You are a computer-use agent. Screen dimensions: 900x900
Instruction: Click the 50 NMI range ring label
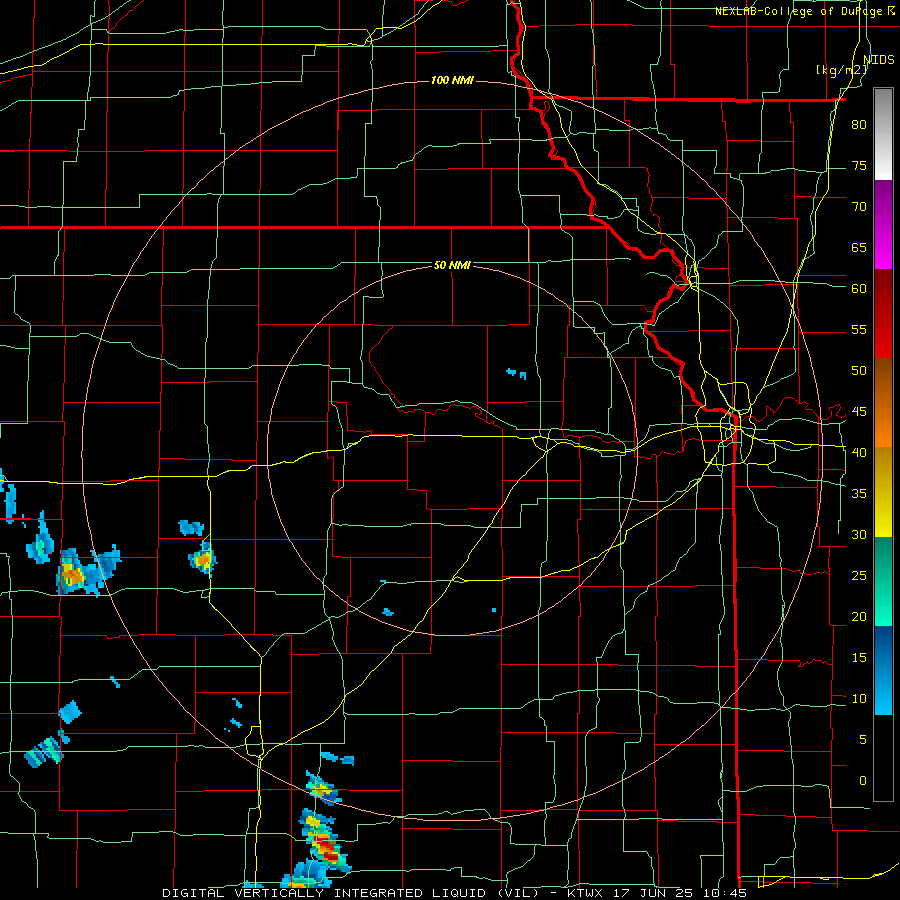pyautogui.click(x=452, y=265)
